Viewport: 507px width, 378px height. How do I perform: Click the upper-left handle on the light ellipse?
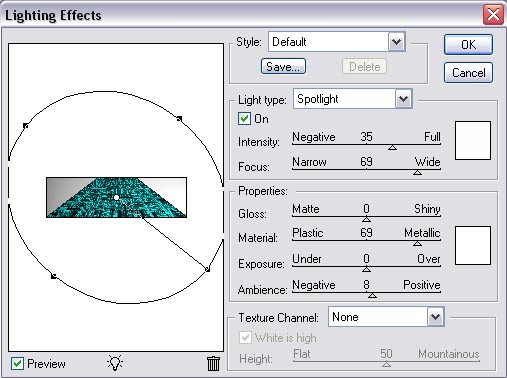tap(26, 126)
